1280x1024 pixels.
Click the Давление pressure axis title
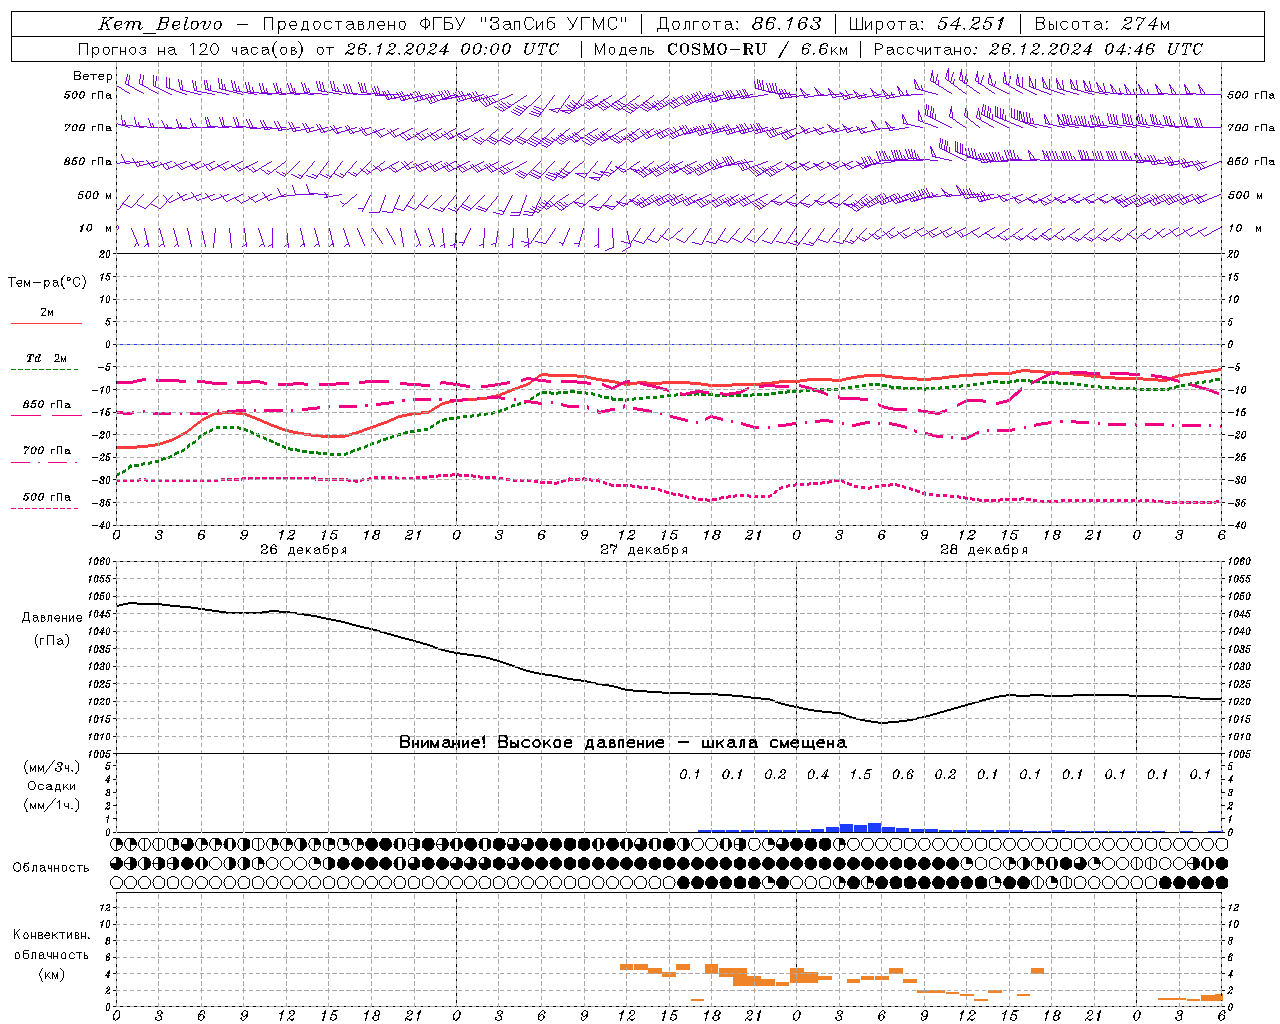52,617
